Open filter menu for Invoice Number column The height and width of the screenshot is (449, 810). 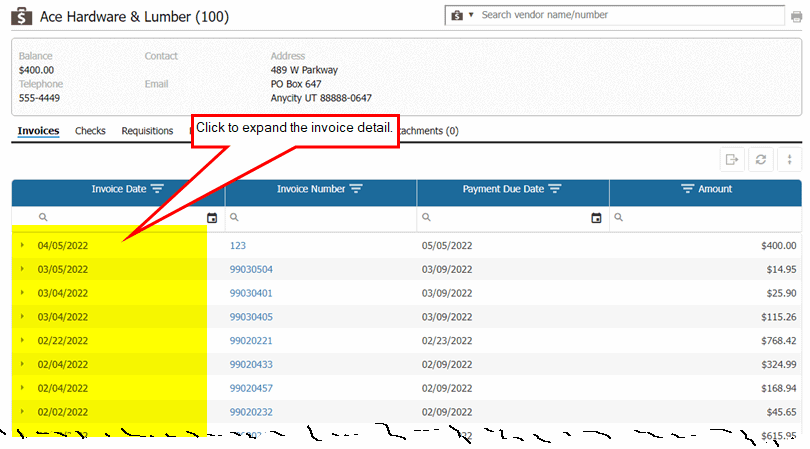click(356, 189)
